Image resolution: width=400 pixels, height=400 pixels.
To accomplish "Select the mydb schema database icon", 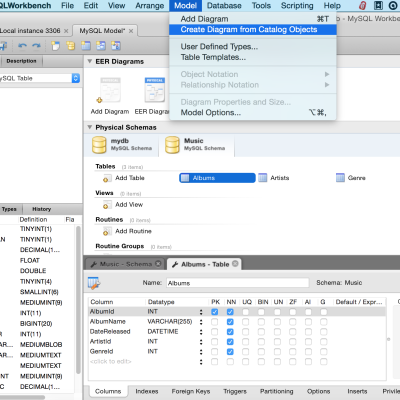I will 99,145.
